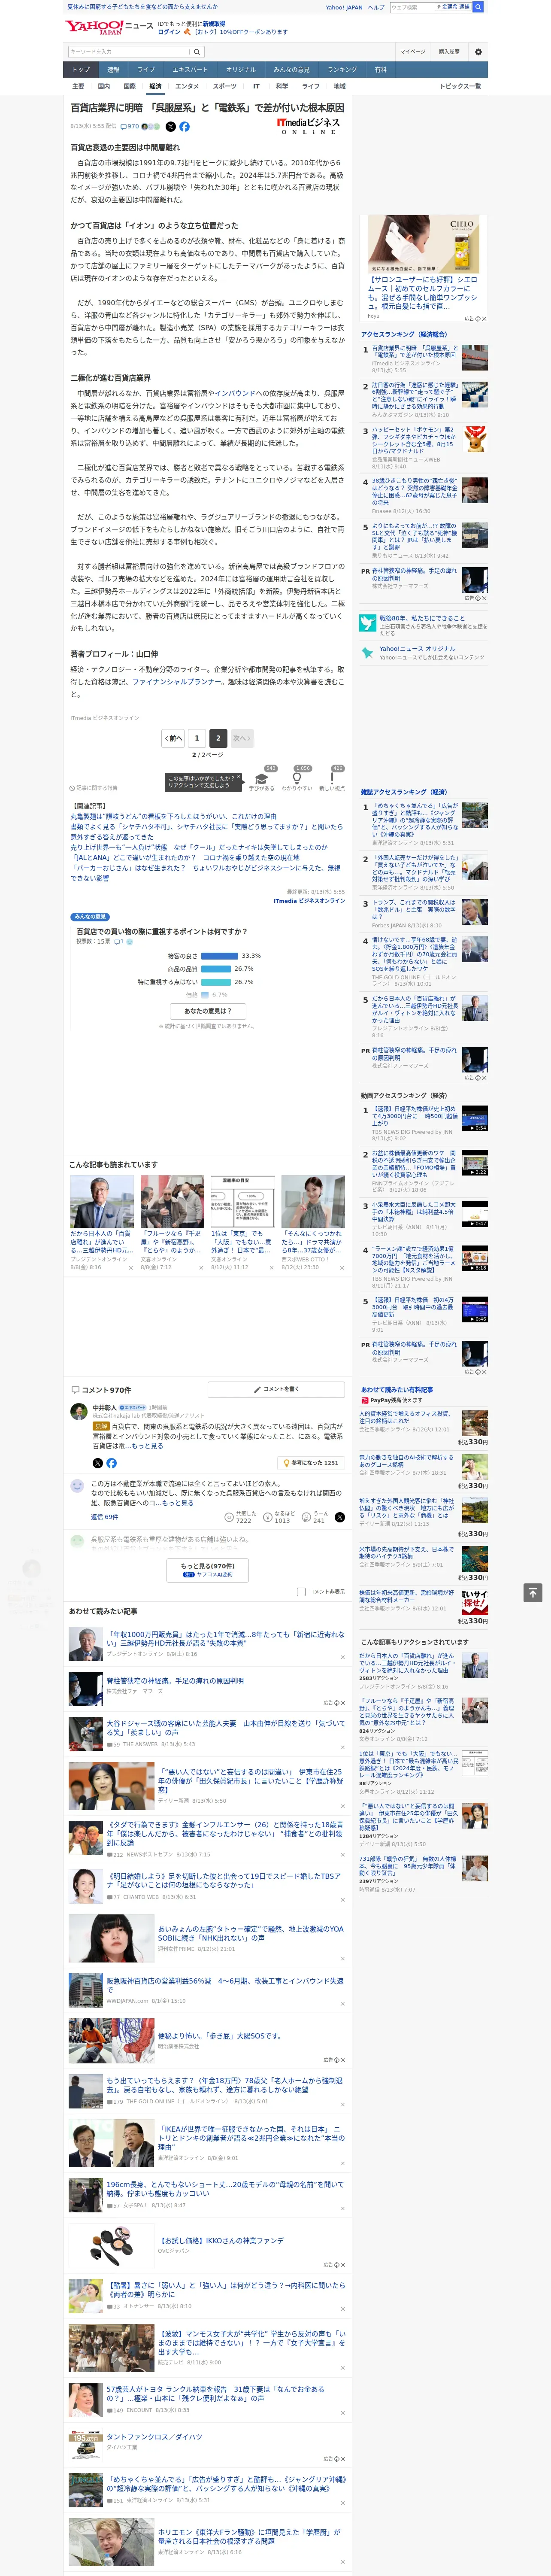
Task: Click the 共感した smiley reaction 7222
Action: tap(239, 1517)
